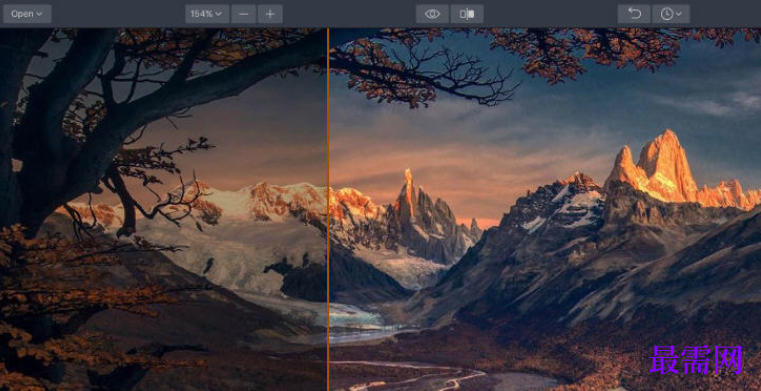761x391 pixels.
Task: Toggle the before/after split compare button
Action: tap(467, 14)
